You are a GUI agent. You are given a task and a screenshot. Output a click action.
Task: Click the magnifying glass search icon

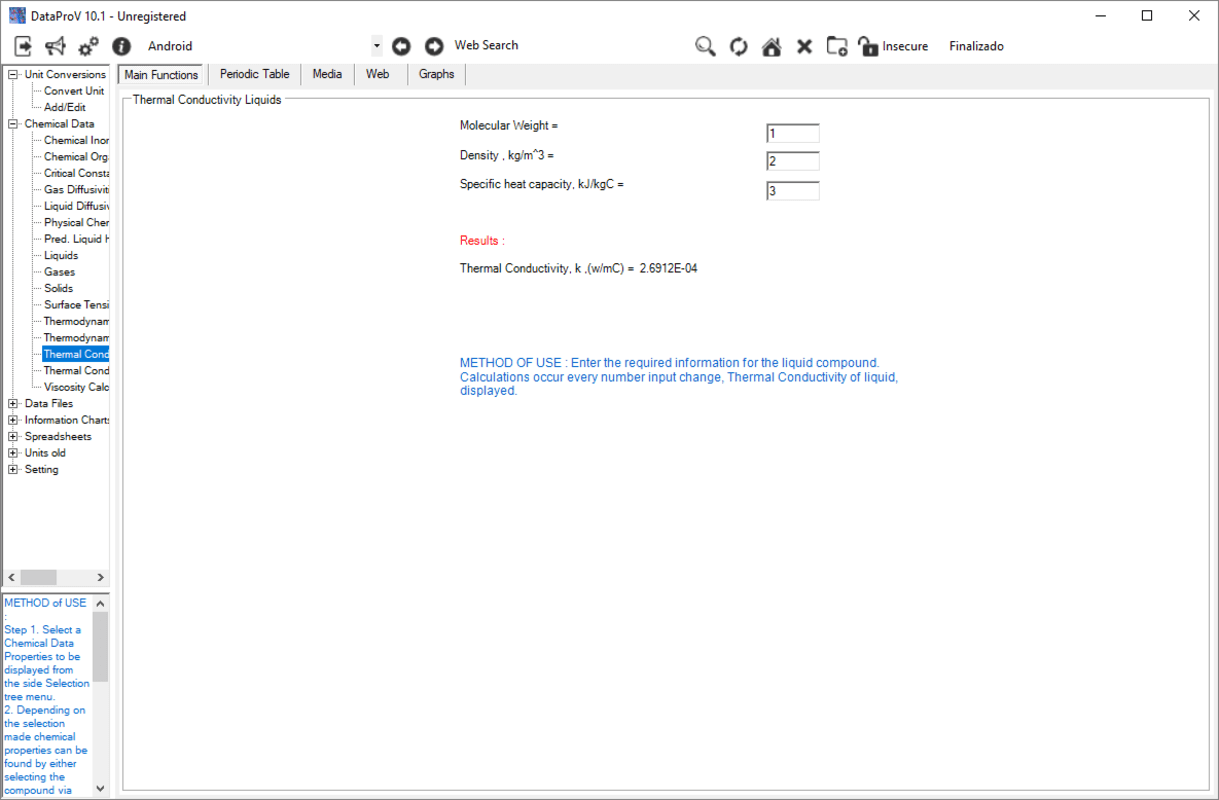coord(706,46)
